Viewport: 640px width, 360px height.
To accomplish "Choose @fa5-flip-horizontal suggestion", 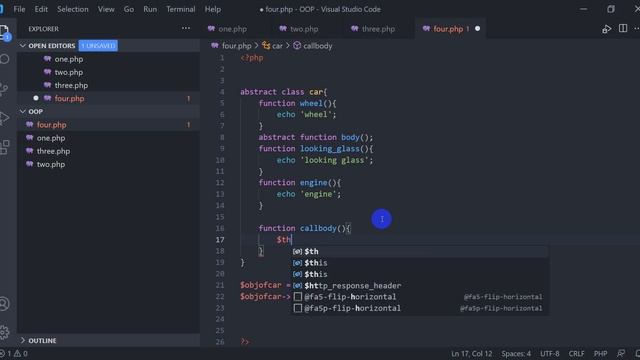I will [420, 297].
